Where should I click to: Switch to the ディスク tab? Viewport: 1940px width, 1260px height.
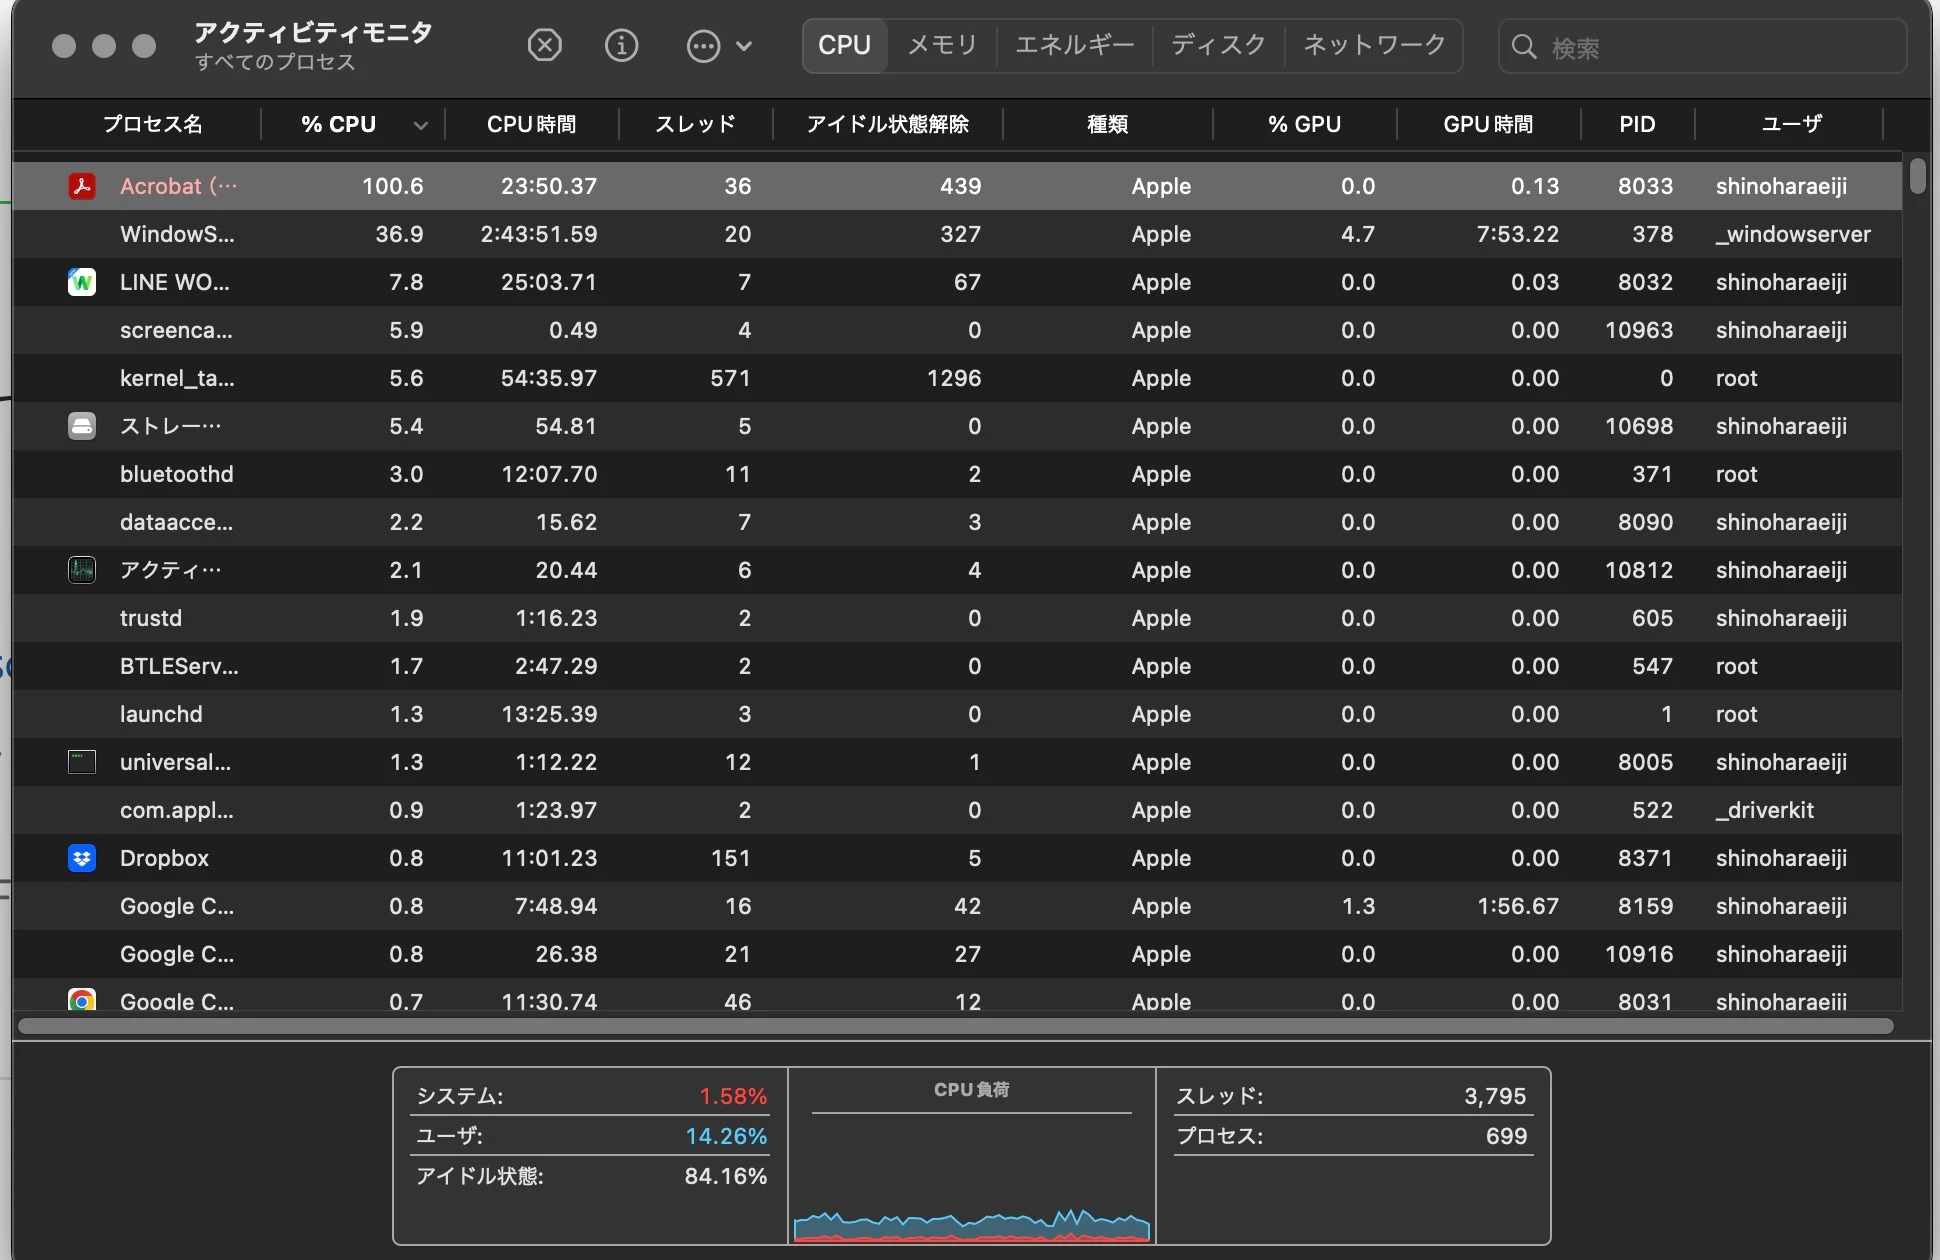coord(1218,46)
